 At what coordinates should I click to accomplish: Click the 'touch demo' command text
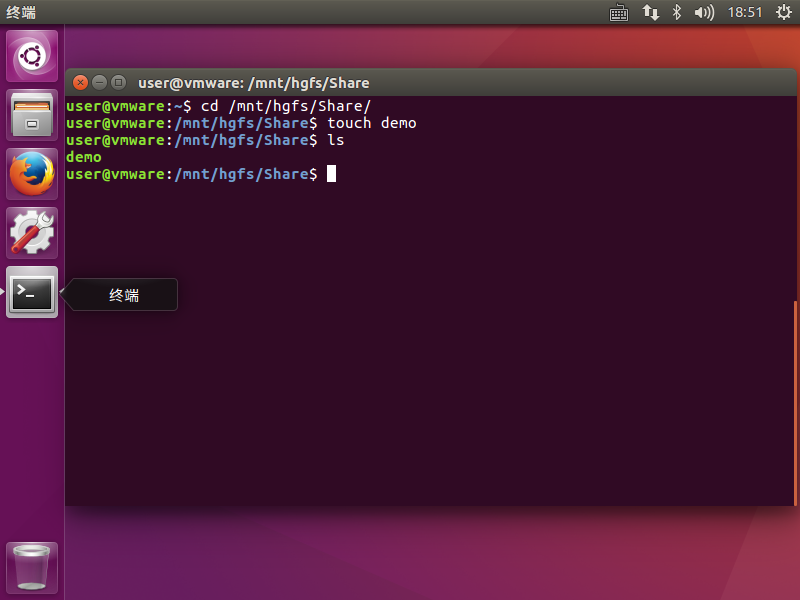pyautogui.click(x=371, y=123)
